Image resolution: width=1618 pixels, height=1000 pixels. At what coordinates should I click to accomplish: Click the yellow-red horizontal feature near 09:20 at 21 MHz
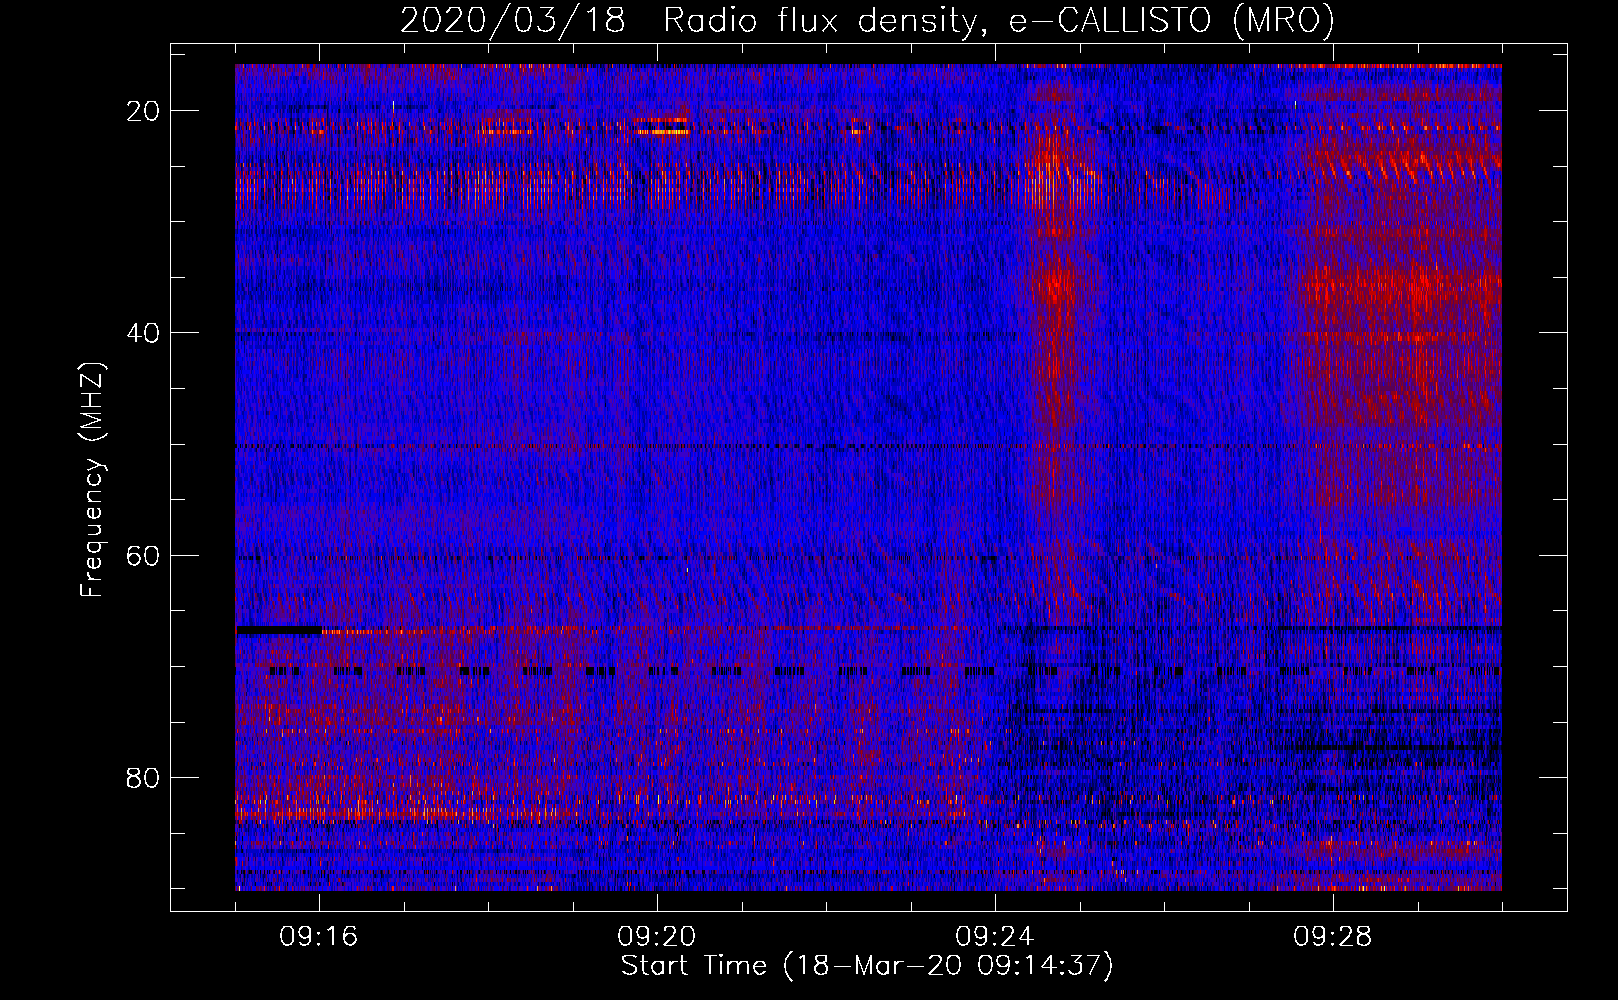point(662,126)
